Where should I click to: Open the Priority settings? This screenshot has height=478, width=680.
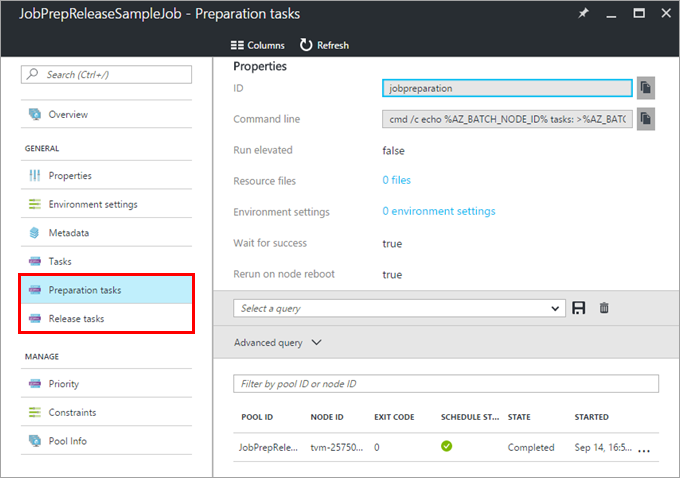pos(63,383)
